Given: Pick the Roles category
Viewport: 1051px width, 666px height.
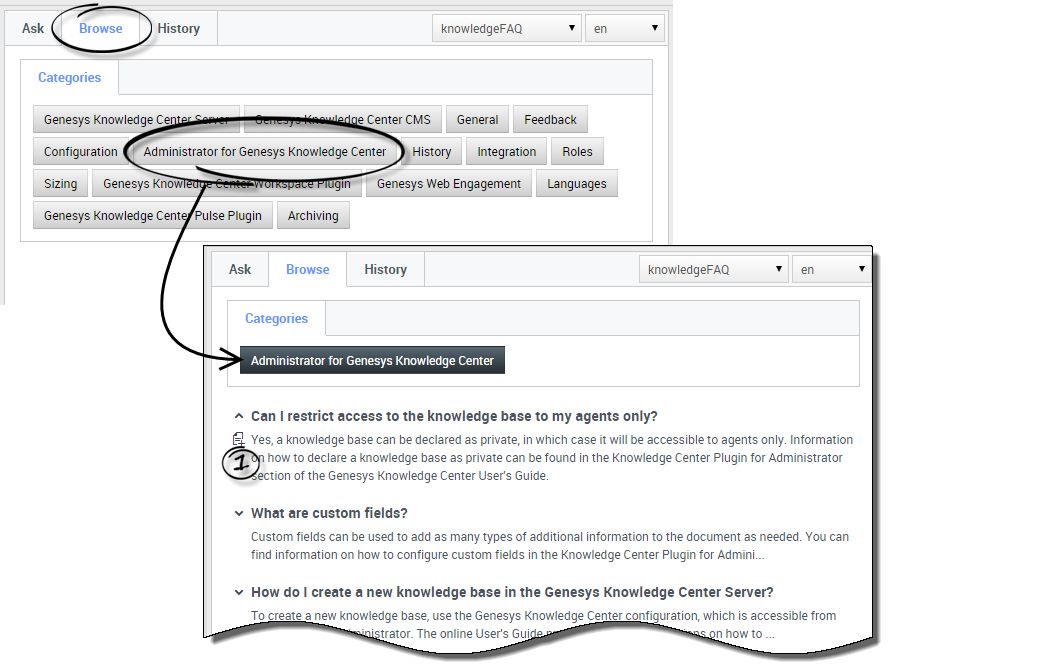Looking at the screenshot, I should (x=577, y=152).
